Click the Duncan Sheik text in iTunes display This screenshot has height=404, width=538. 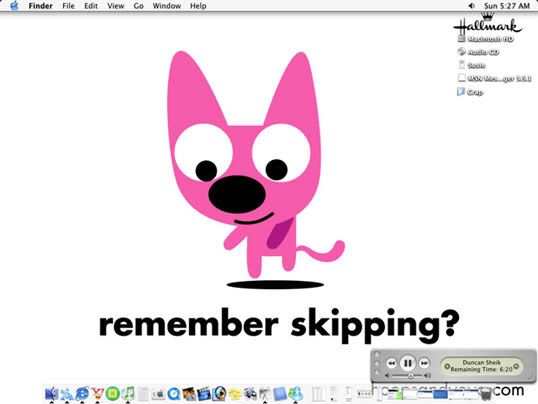tap(481, 362)
